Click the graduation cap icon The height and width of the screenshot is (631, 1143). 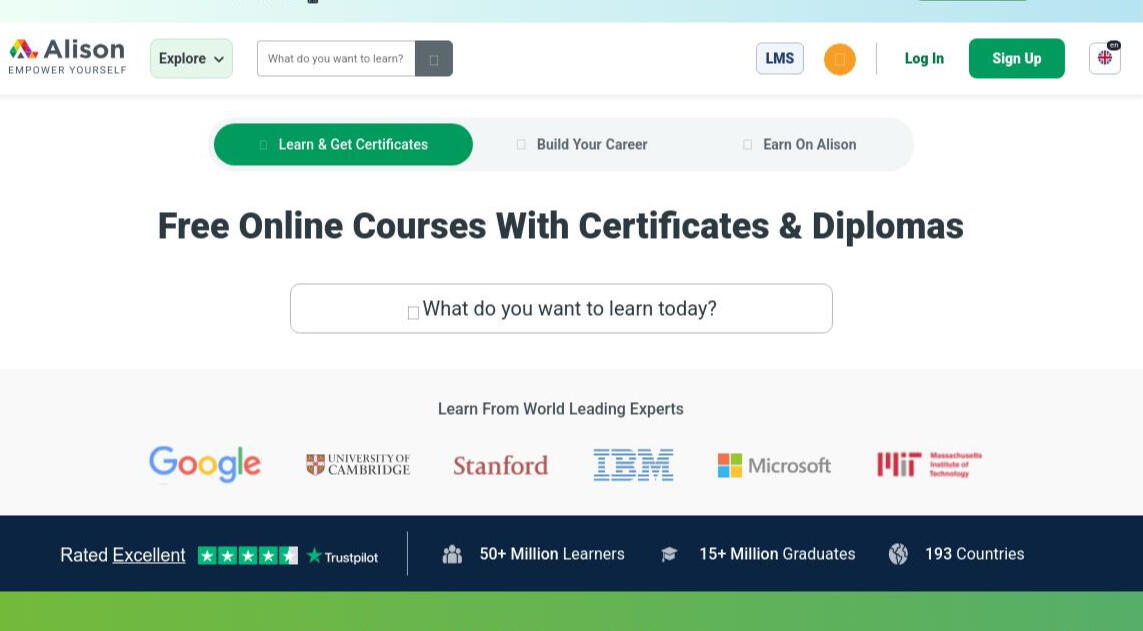click(669, 554)
